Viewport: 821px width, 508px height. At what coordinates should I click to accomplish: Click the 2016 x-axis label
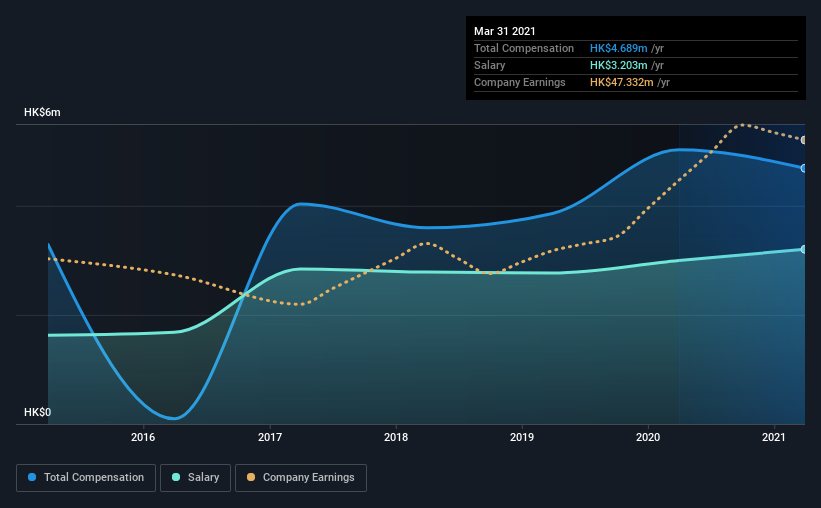(143, 437)
